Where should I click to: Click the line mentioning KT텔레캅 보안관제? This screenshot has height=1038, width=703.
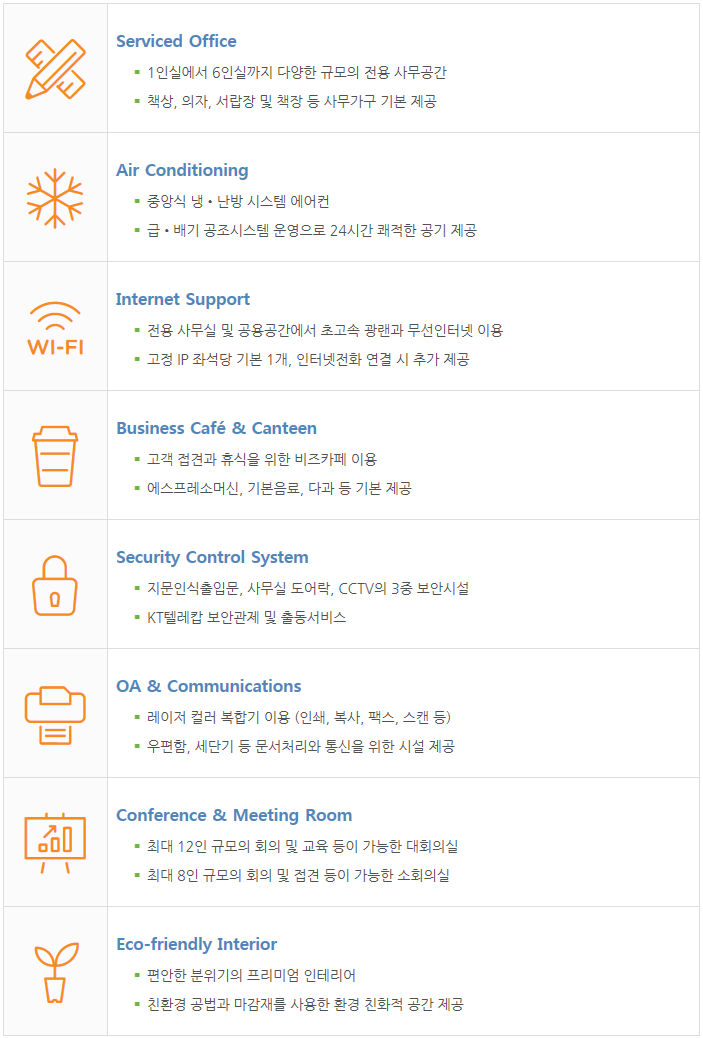246,618
